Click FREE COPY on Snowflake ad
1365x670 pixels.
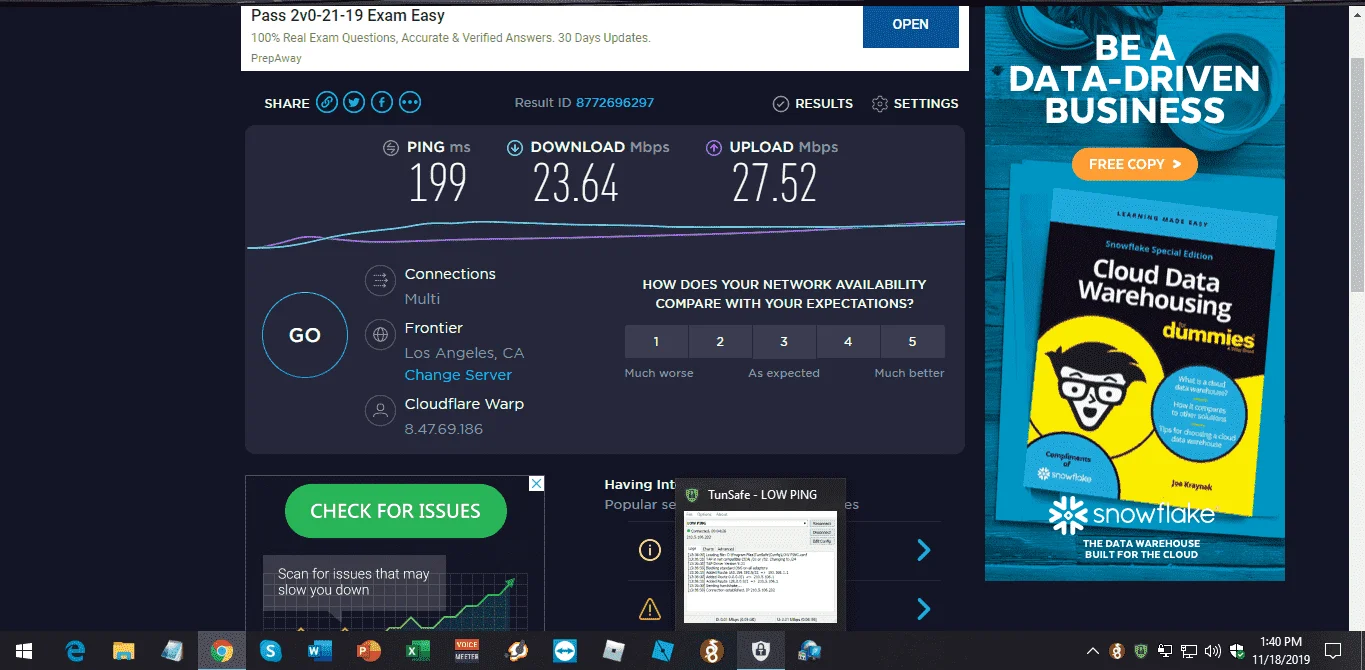(1134, 164)
